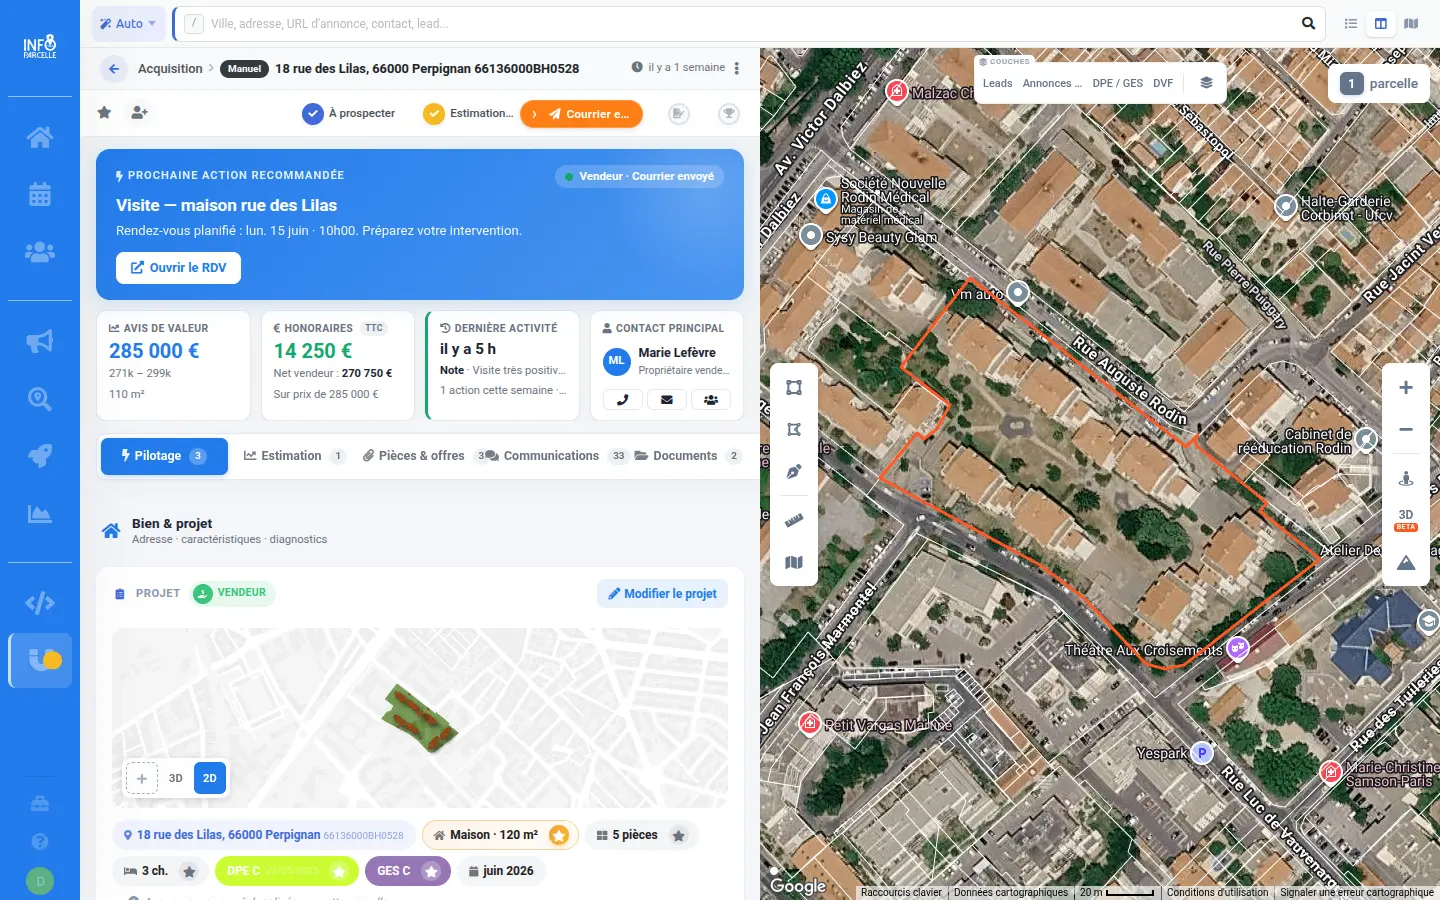Screen dimensions: 1440x900
Task: Click the terrain mountain icon on map
Action: coord(1406,563)
